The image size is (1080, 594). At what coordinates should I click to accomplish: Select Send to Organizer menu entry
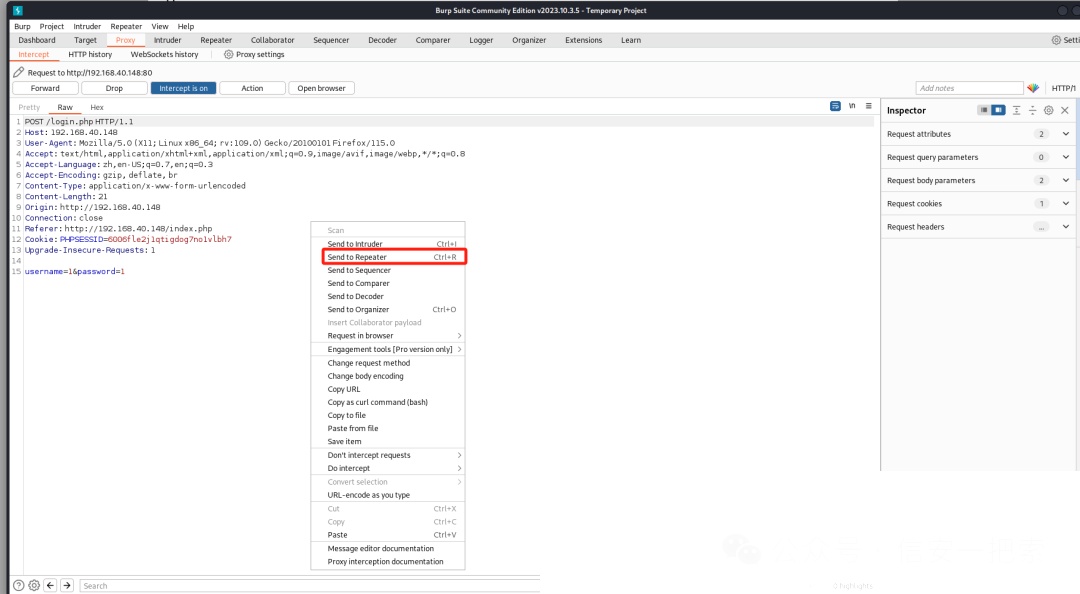[388, 309]
